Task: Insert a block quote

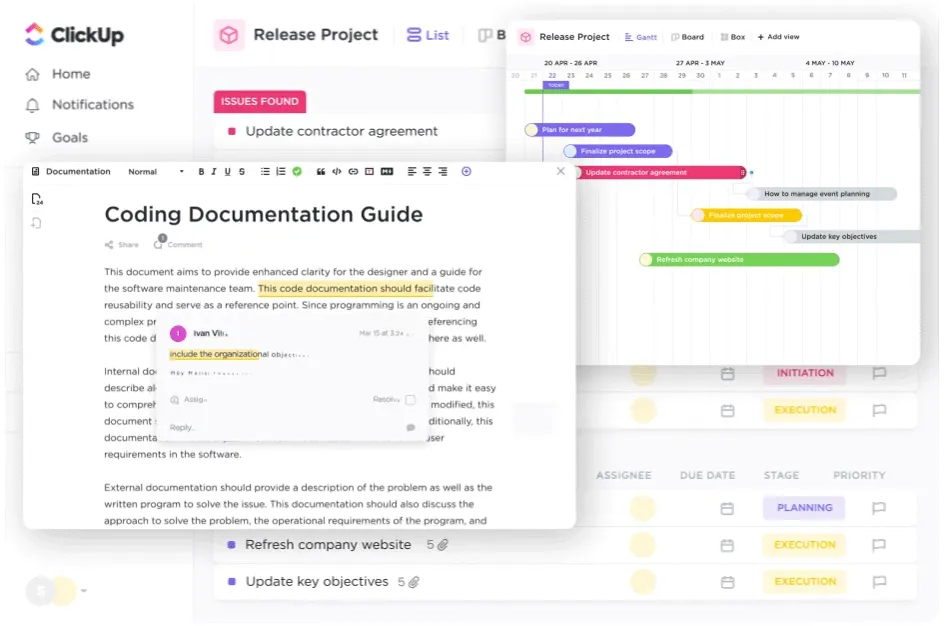Action: coord(321,172)
